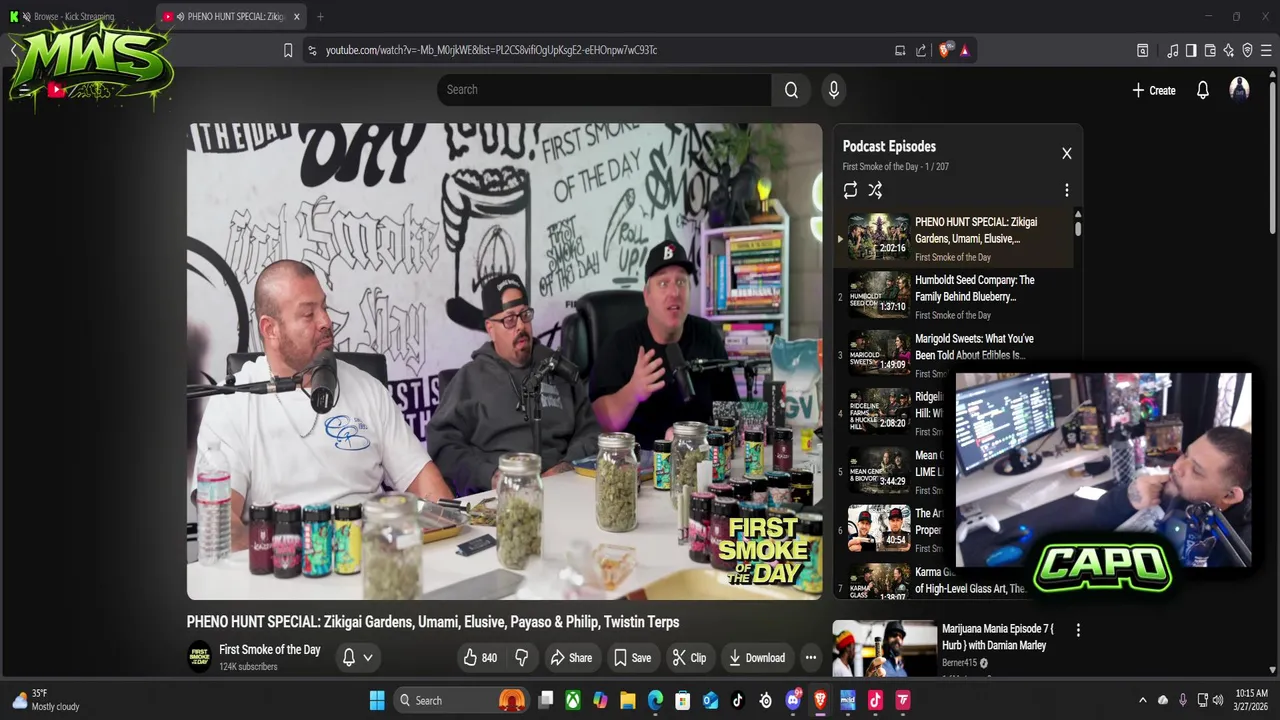1280x720 pixels.
Task: Click the Download button
Action: point(756,658)
